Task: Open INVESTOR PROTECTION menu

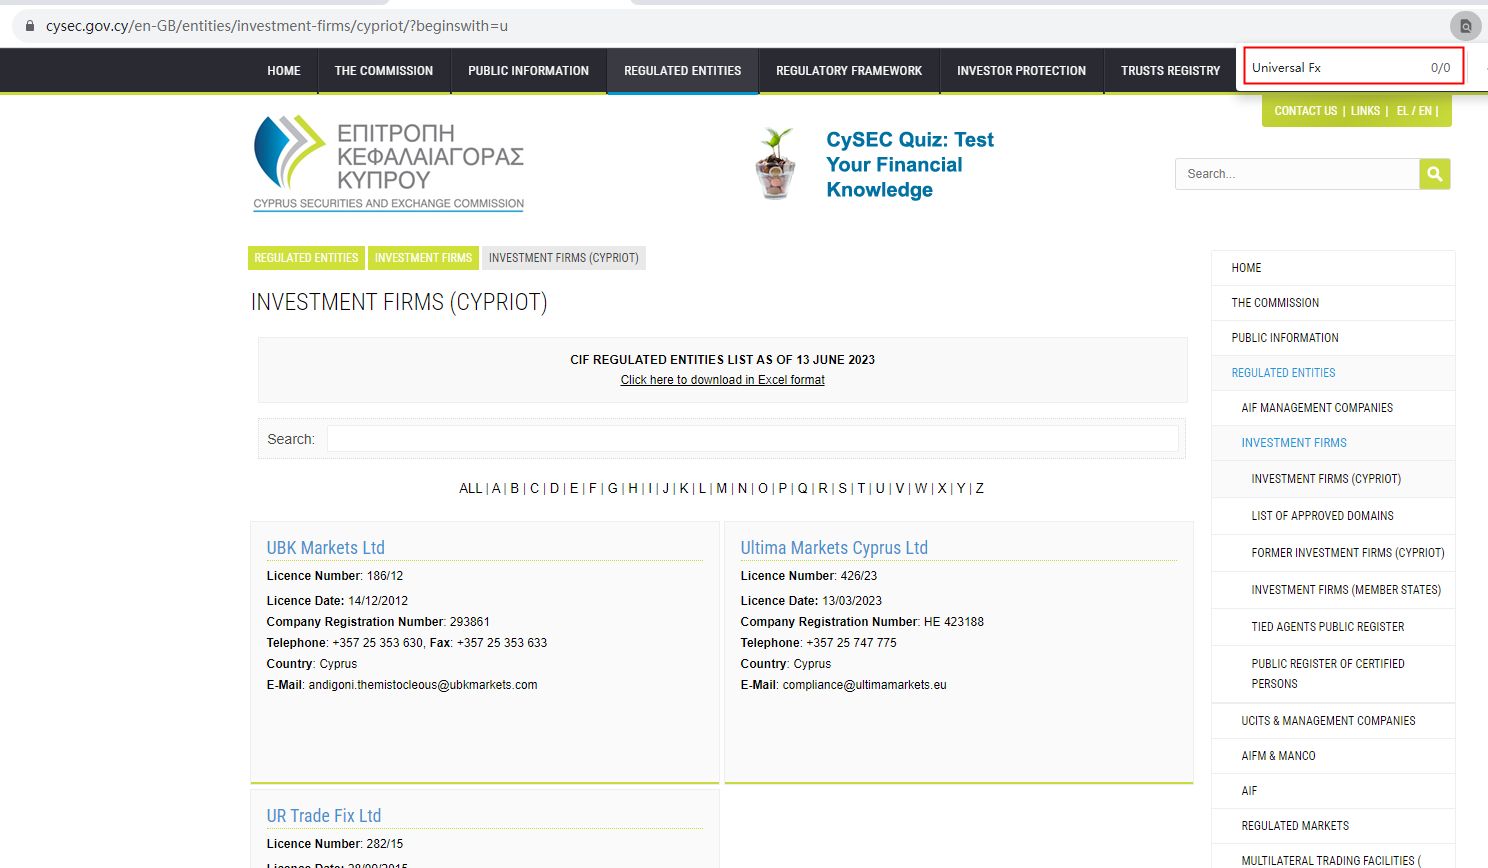Action: click(1021, 71)
